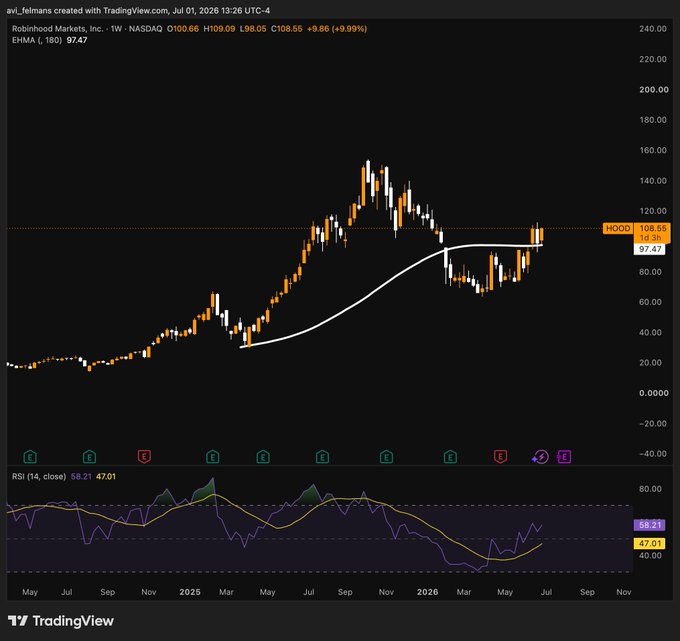Click the "+9.86 (+9.99%)" change value

(x=337, y=29)
